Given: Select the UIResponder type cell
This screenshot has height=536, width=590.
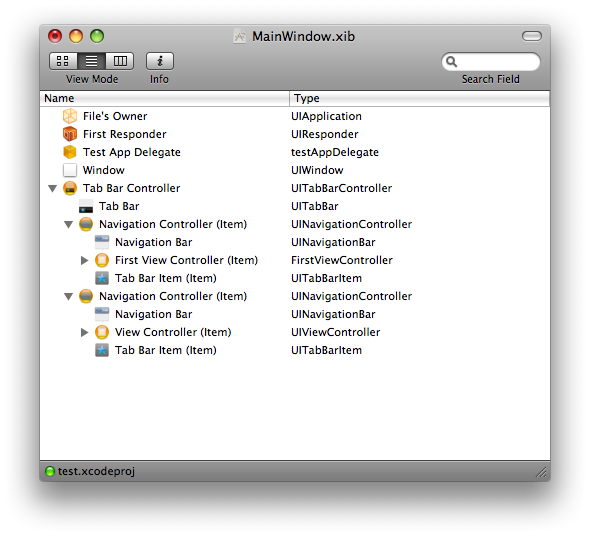Looking at the screenshot, I should (x=325, y=134).
